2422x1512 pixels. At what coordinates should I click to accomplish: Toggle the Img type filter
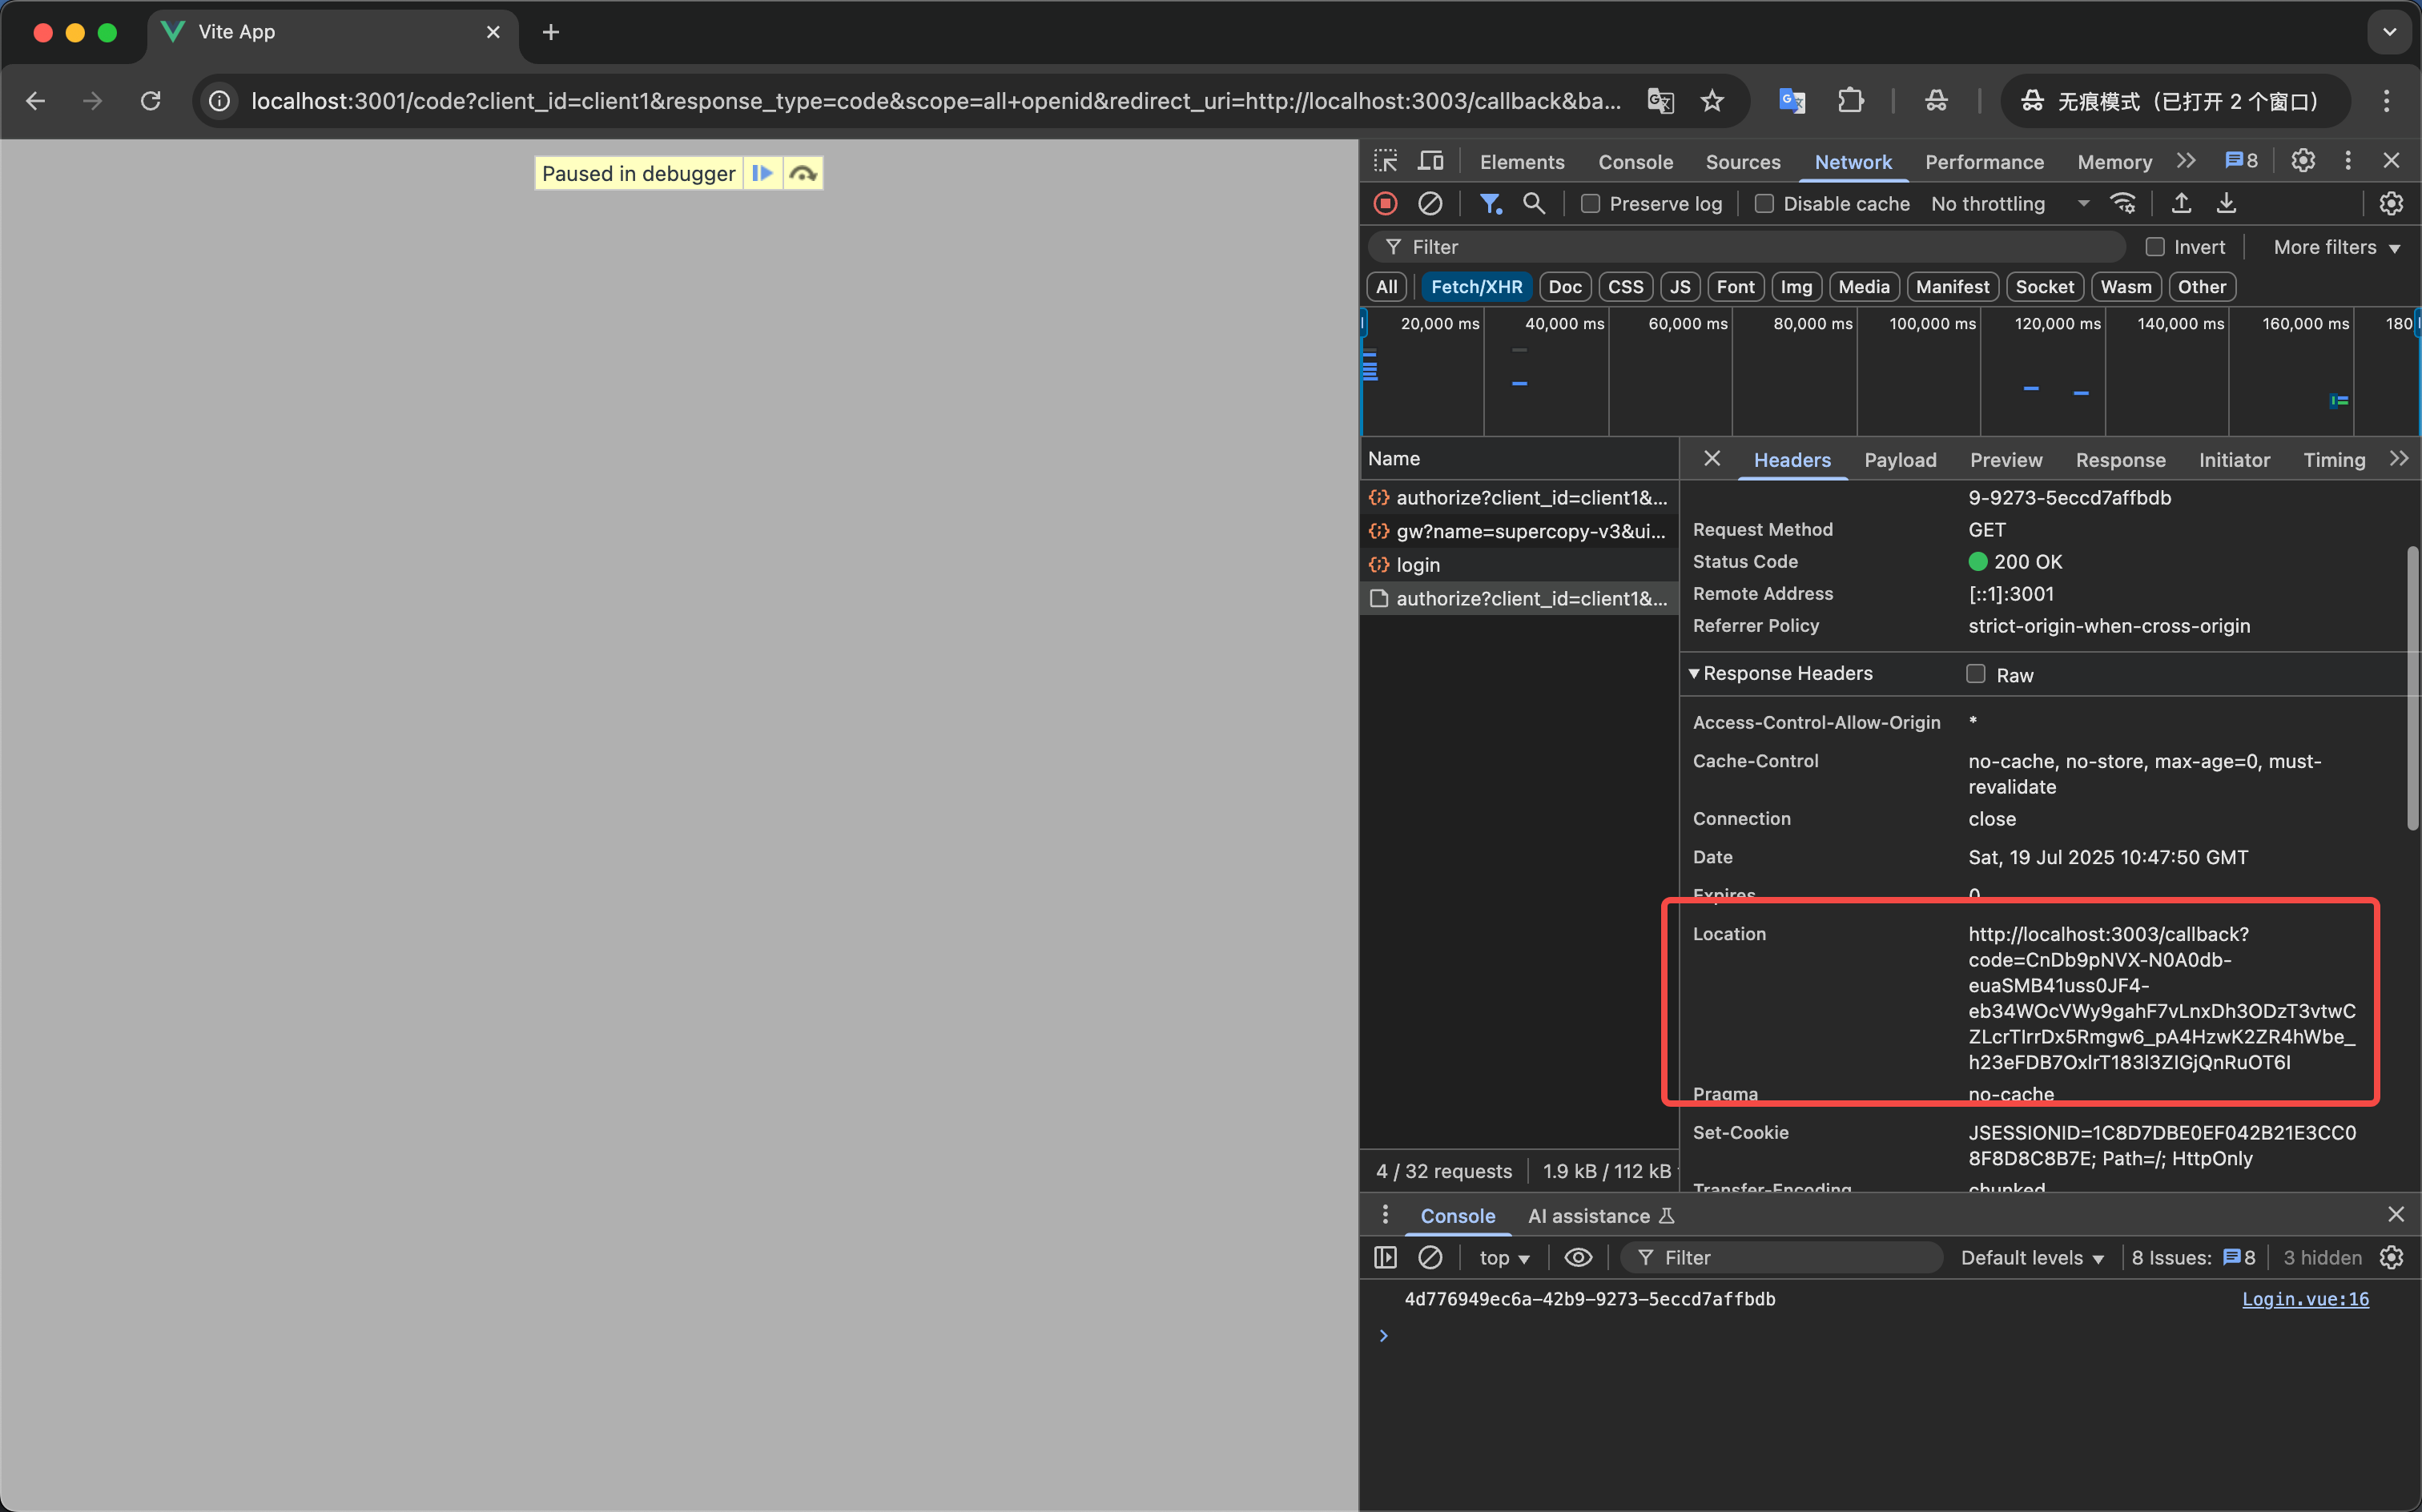[1796, 287]
